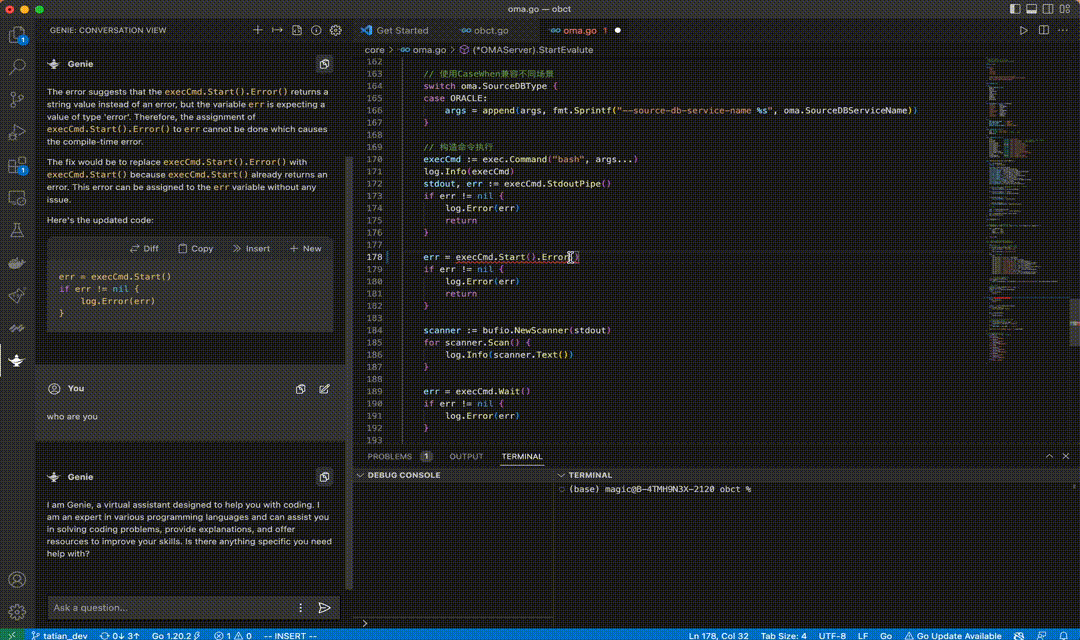Click the Search icon in the activity bar

[16, 67]
